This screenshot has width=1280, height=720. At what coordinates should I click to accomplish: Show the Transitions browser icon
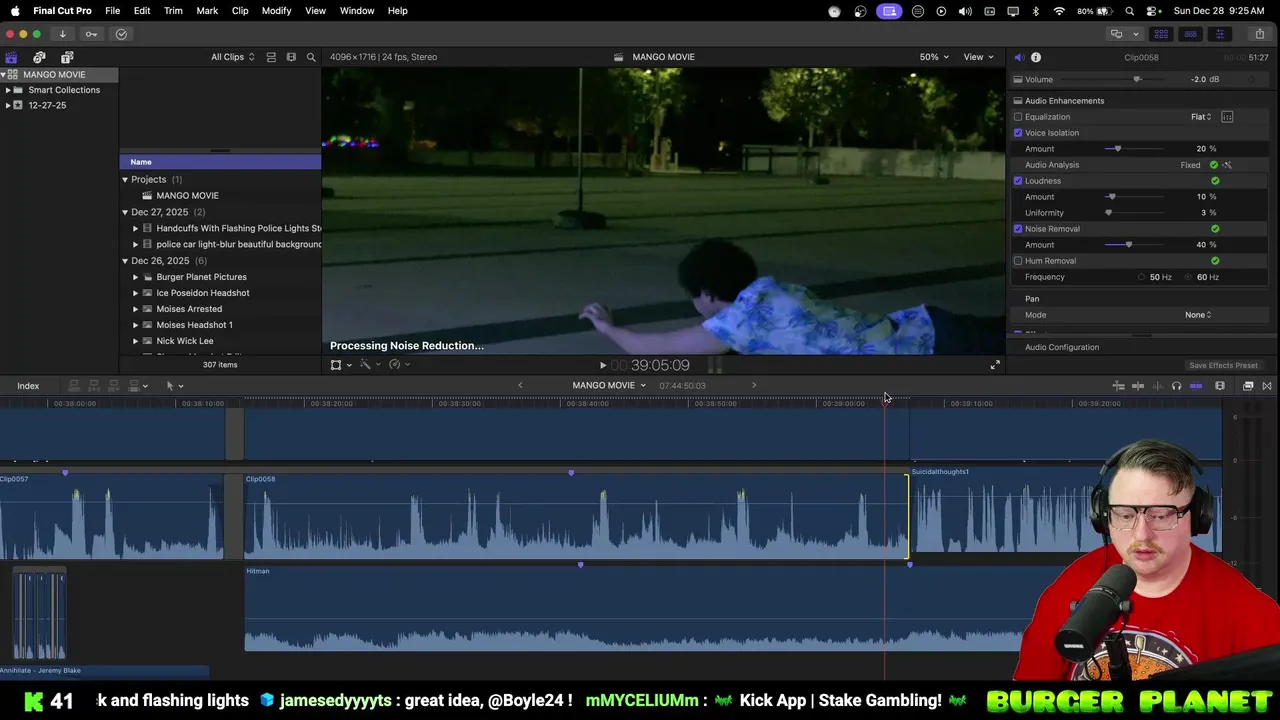point(1267,386)
